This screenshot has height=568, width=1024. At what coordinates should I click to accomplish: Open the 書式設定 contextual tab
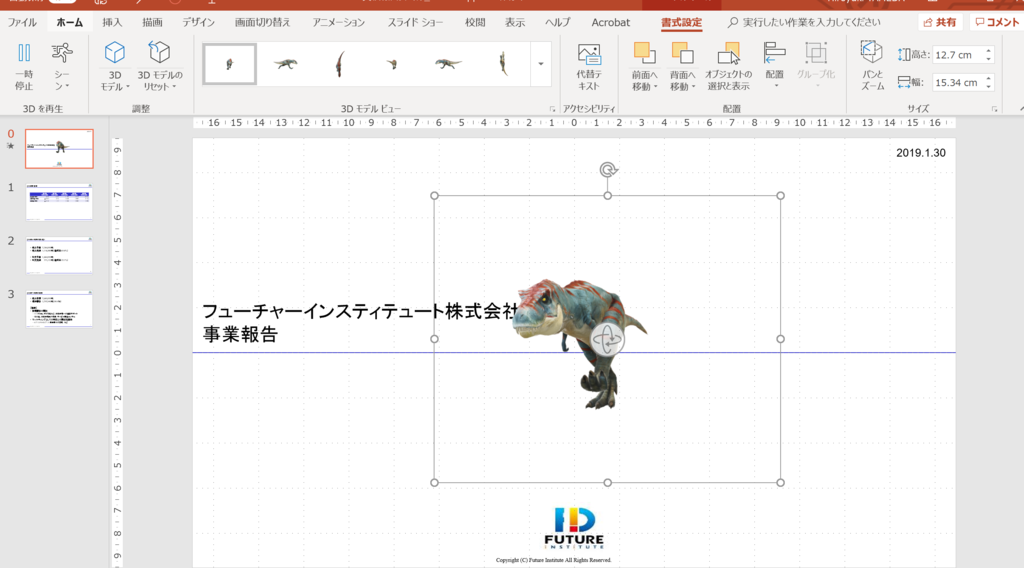point(681,22)
